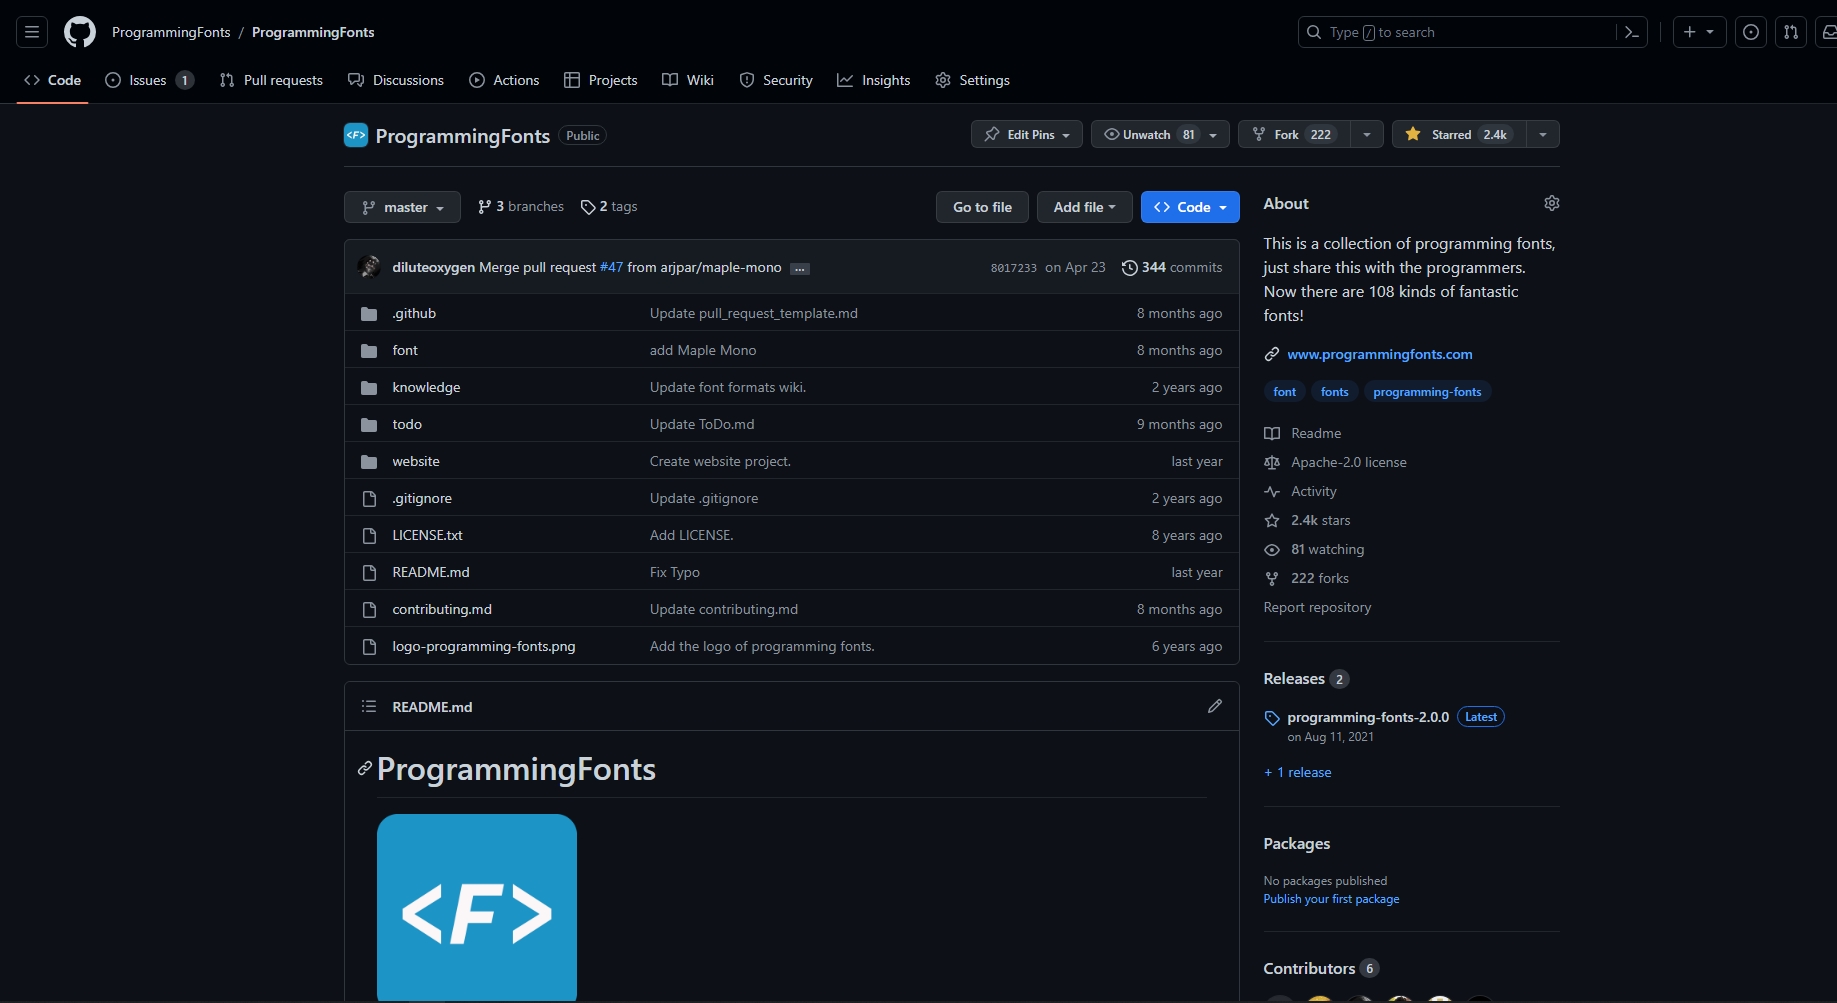Open the green Code dropdown
This screenshot has height=1003, width=1837.
tap(1190, 207)
